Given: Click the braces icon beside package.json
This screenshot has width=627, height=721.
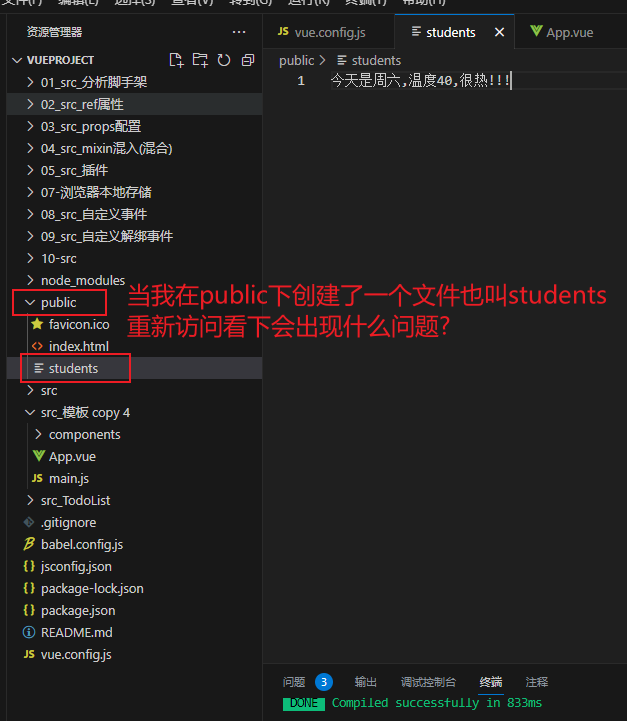Looking at the screenshot, I should point(29,610).
